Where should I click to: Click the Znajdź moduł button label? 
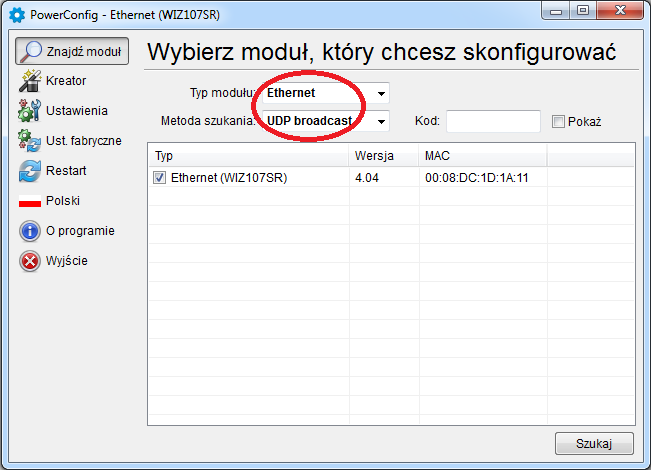pyautogui.click(x=84, y=51)
